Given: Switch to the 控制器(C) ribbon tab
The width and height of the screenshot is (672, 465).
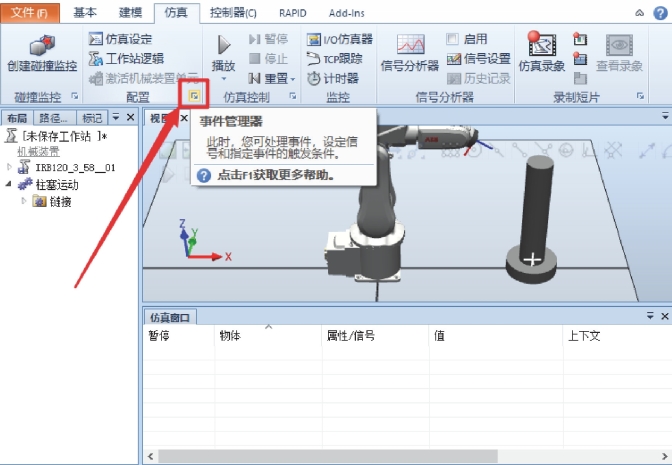Looking at the screenshot, I should 233,13.
